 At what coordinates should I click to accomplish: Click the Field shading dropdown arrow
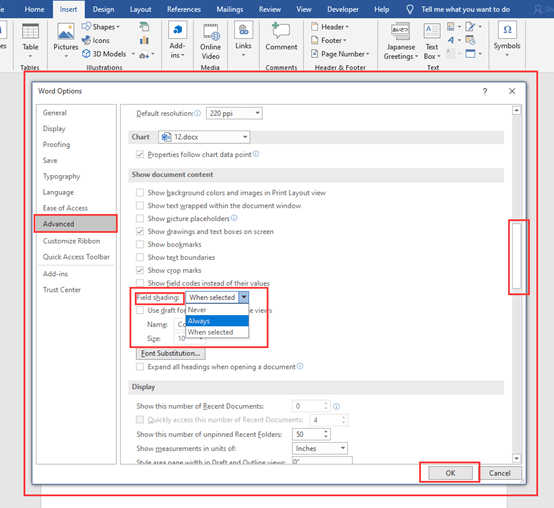pyautogui.click(x=244, y=297)
